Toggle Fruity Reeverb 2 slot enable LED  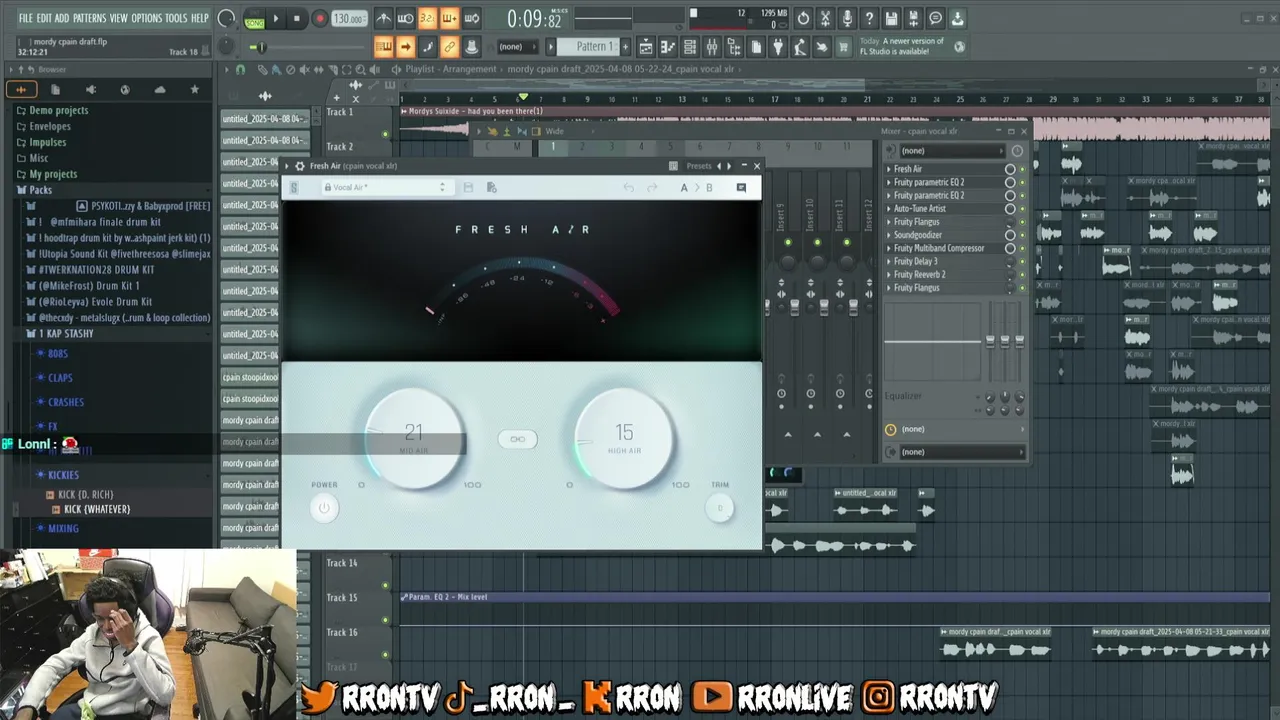[1022, 275]
